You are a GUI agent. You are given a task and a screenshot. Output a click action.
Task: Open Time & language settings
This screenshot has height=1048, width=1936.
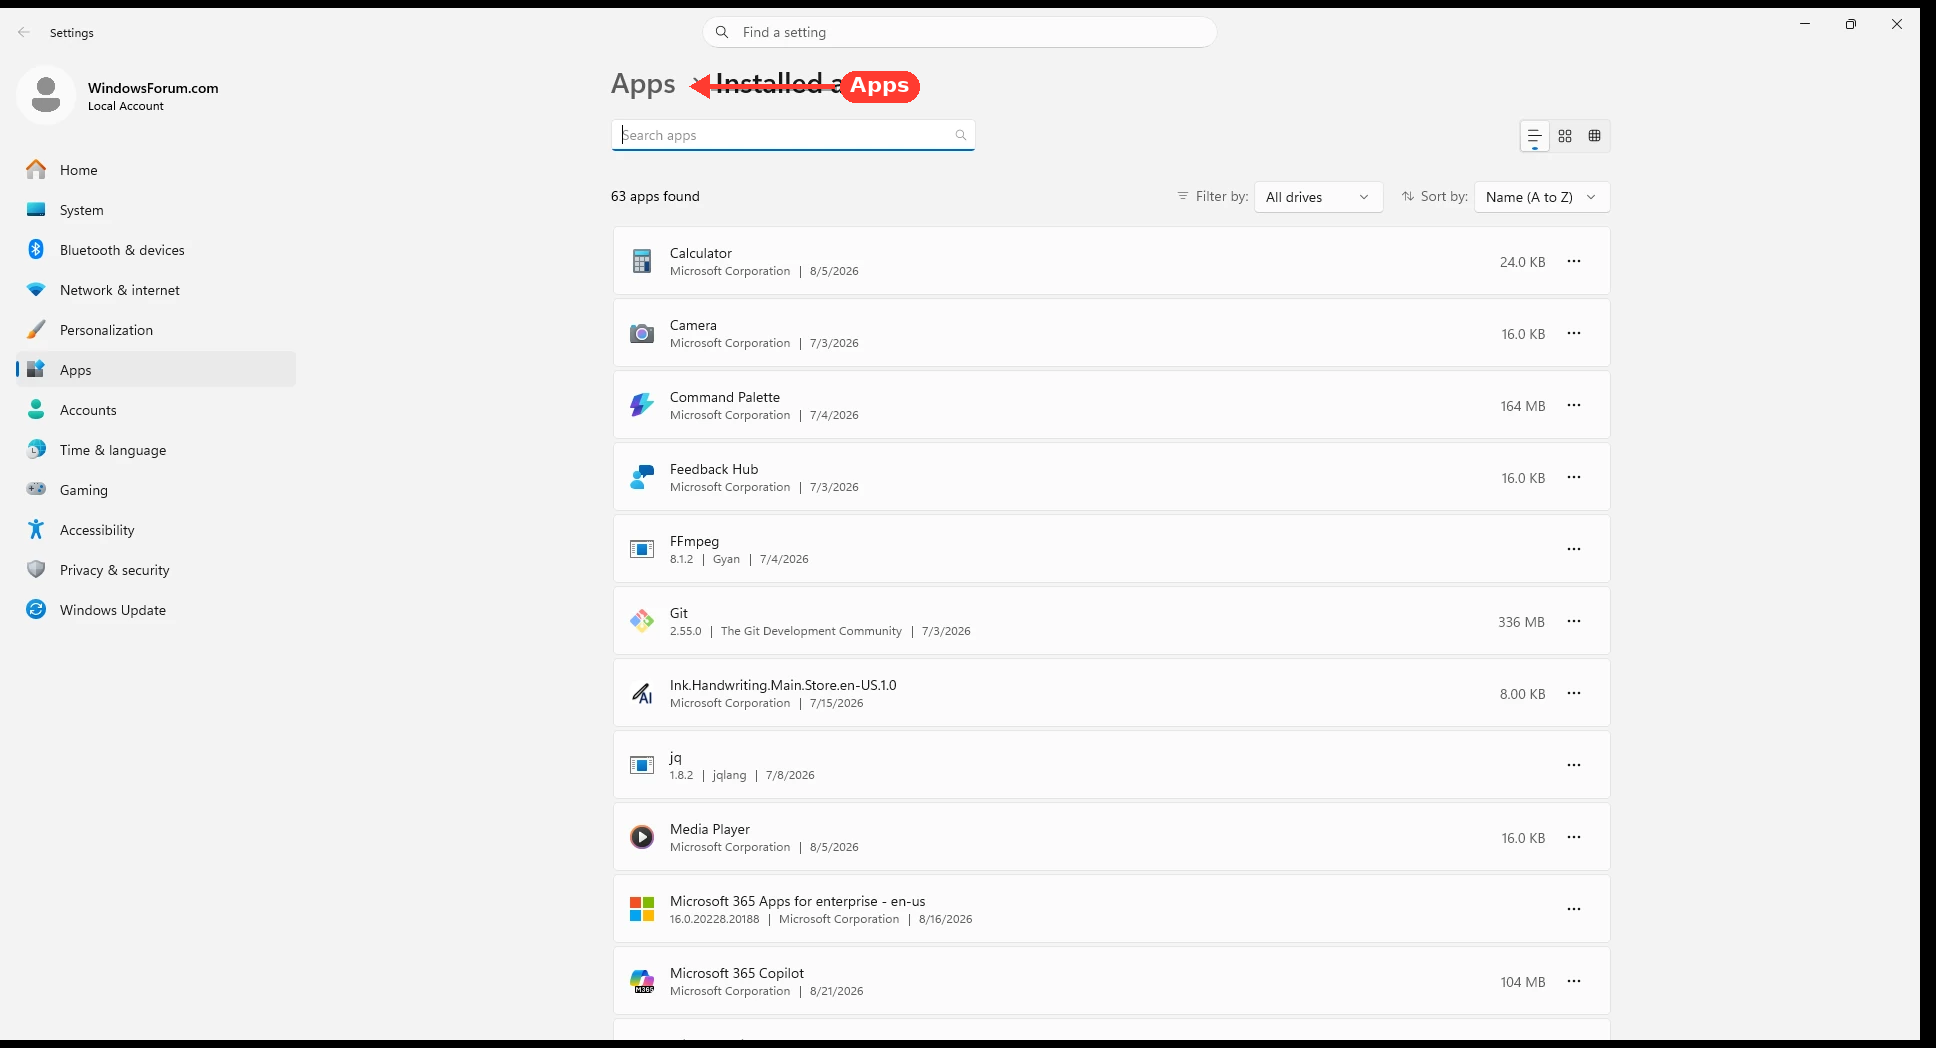coord(156,450)
